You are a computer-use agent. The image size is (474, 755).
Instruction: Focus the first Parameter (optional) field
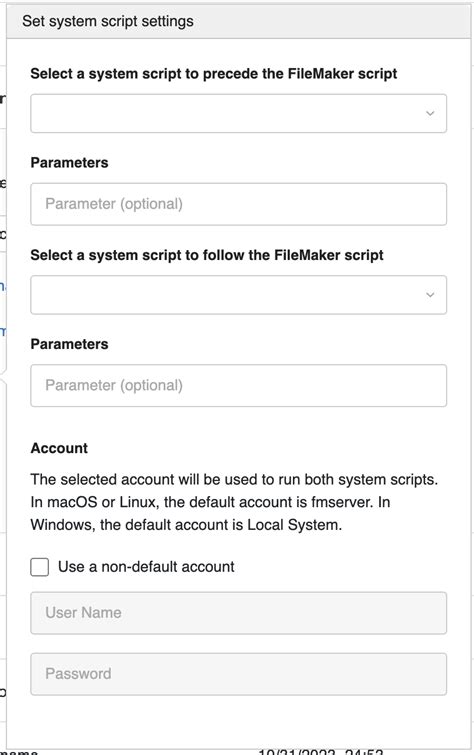[238, 204]
